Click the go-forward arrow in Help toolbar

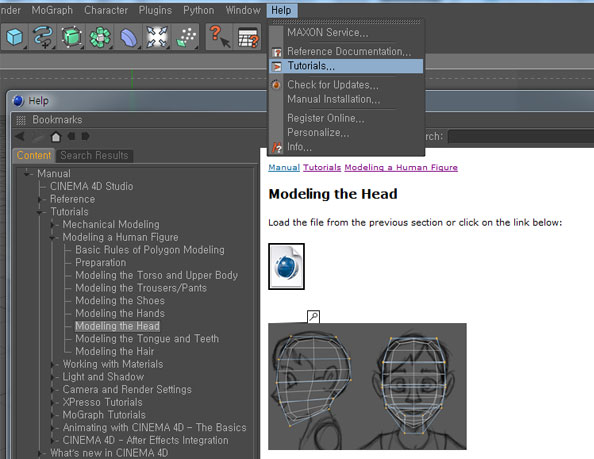tap(38, 136)
